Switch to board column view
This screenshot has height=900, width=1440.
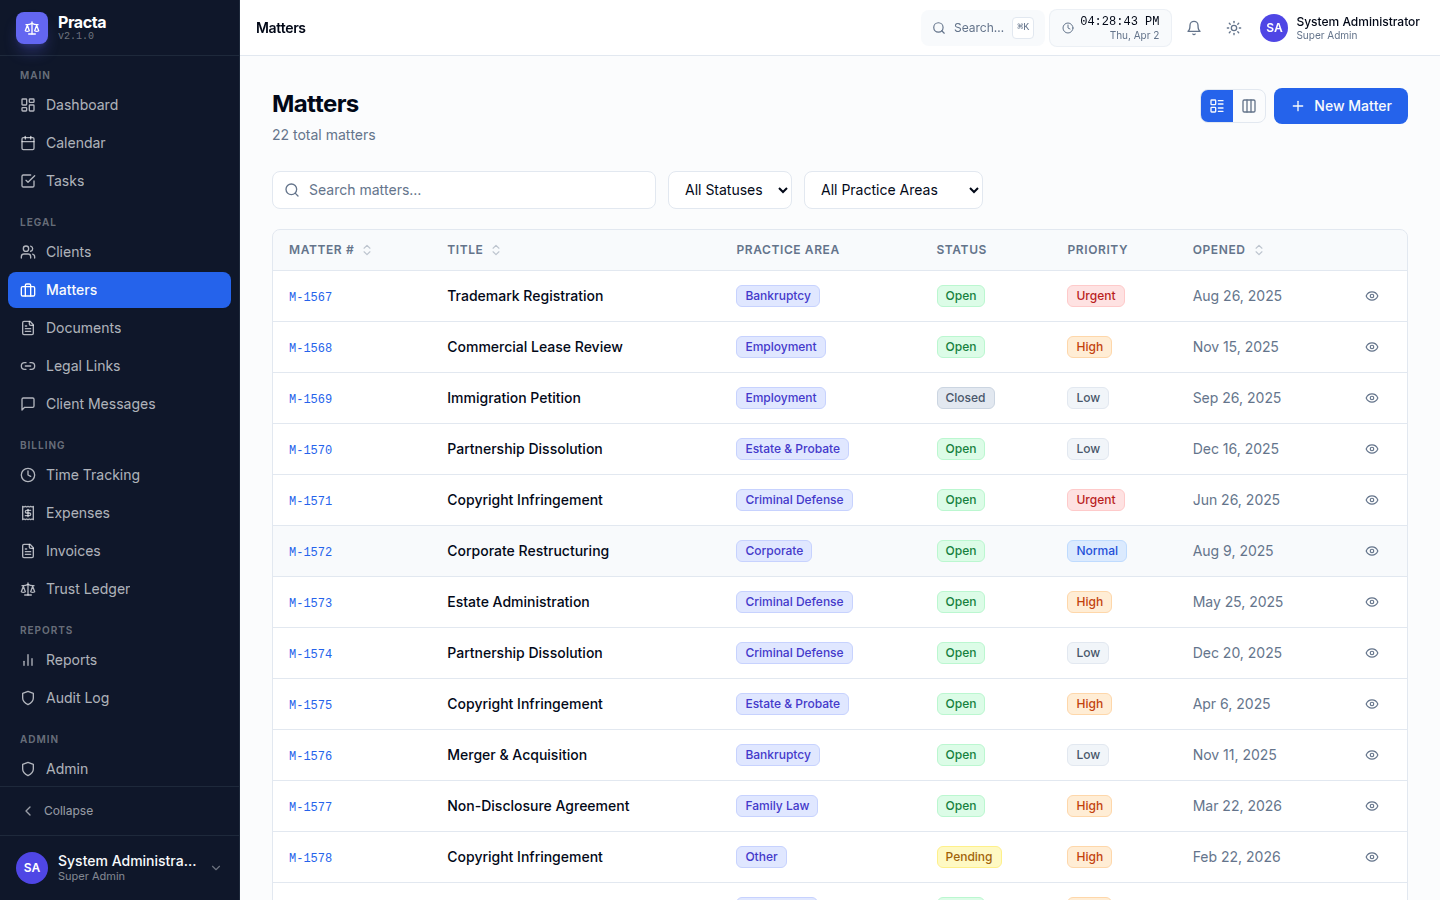(x=1249, y=106)
